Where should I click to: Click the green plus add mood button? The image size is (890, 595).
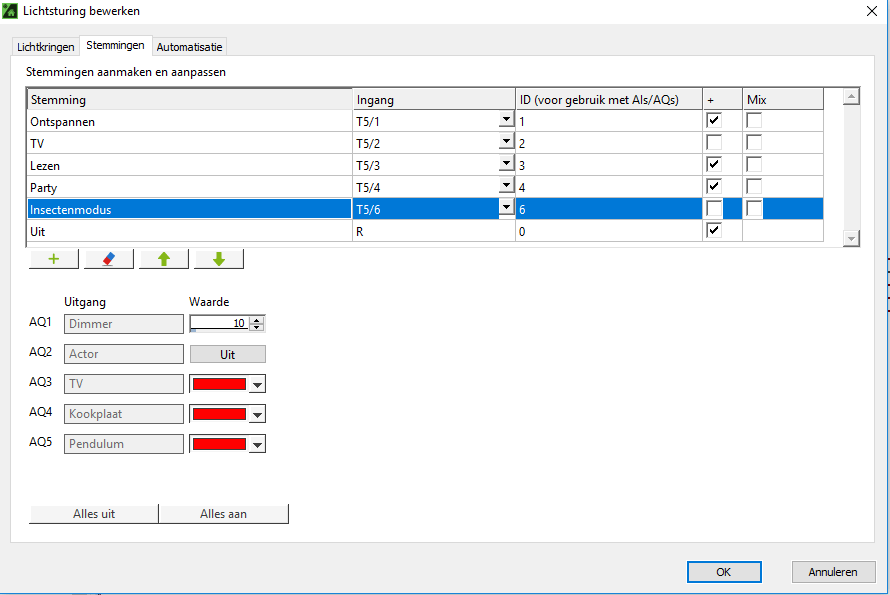pyautogui.click(x=54, y=259)
